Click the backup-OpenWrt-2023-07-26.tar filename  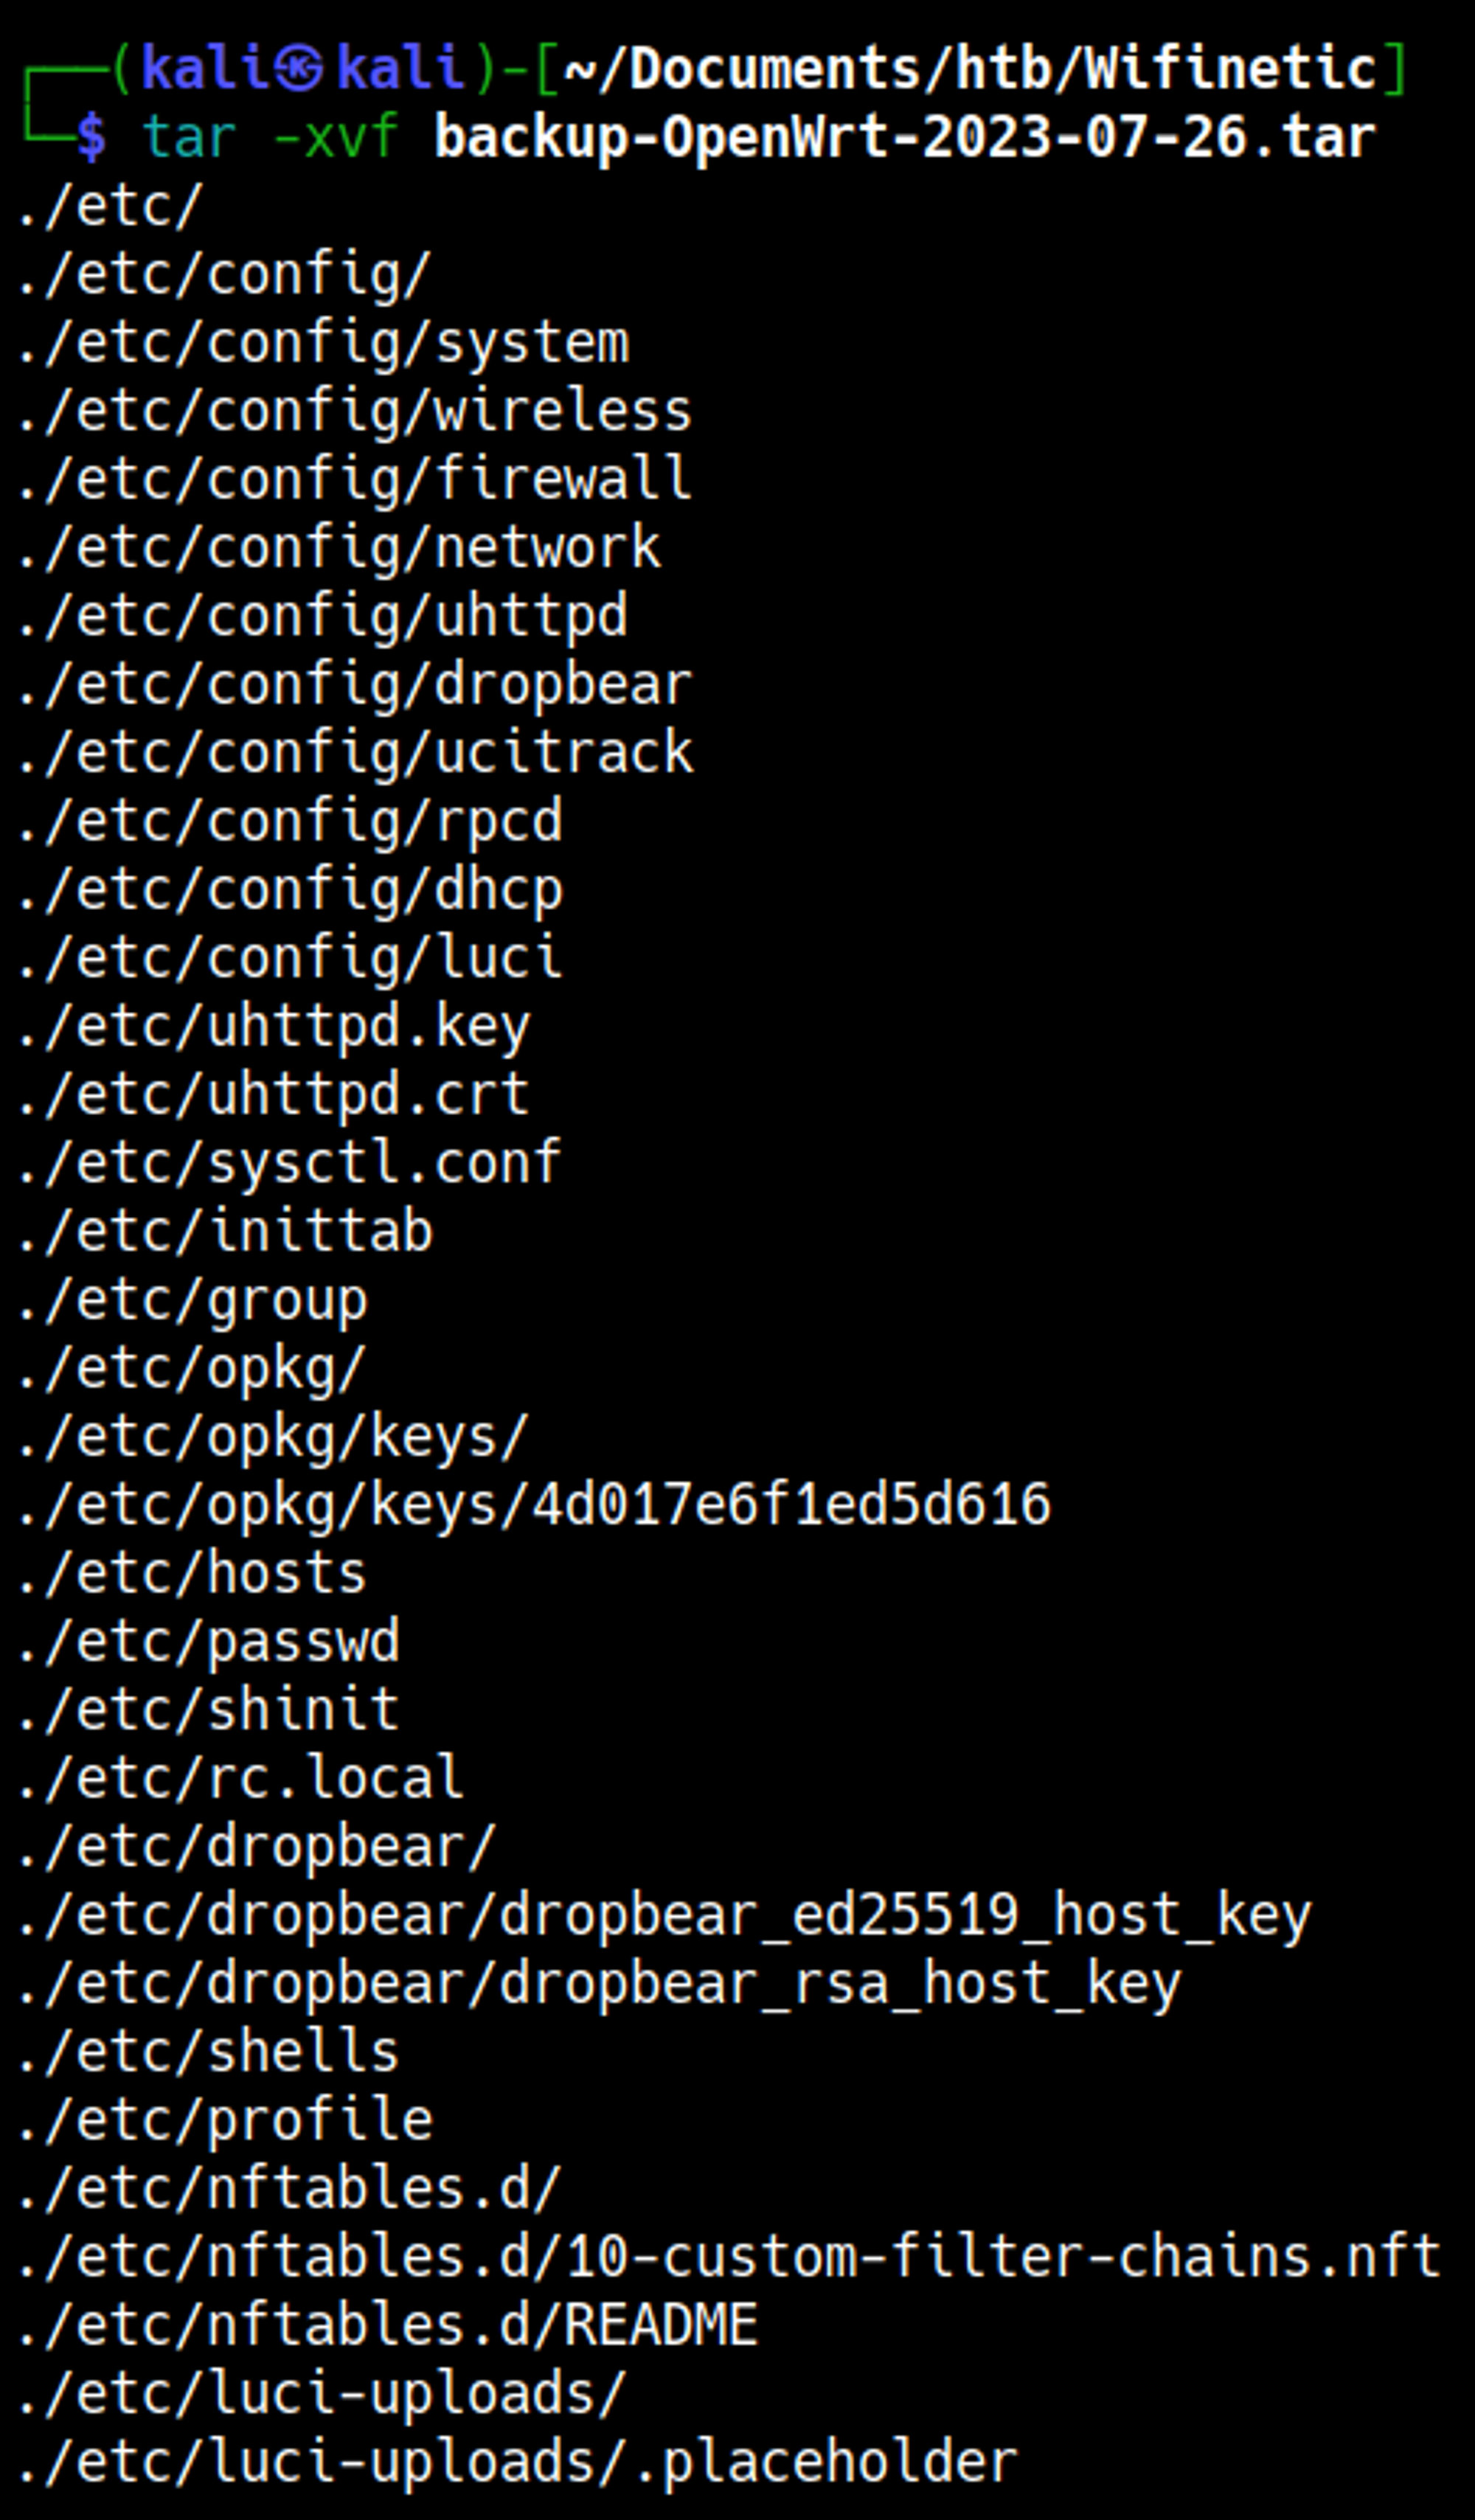[x=904, y=136]
